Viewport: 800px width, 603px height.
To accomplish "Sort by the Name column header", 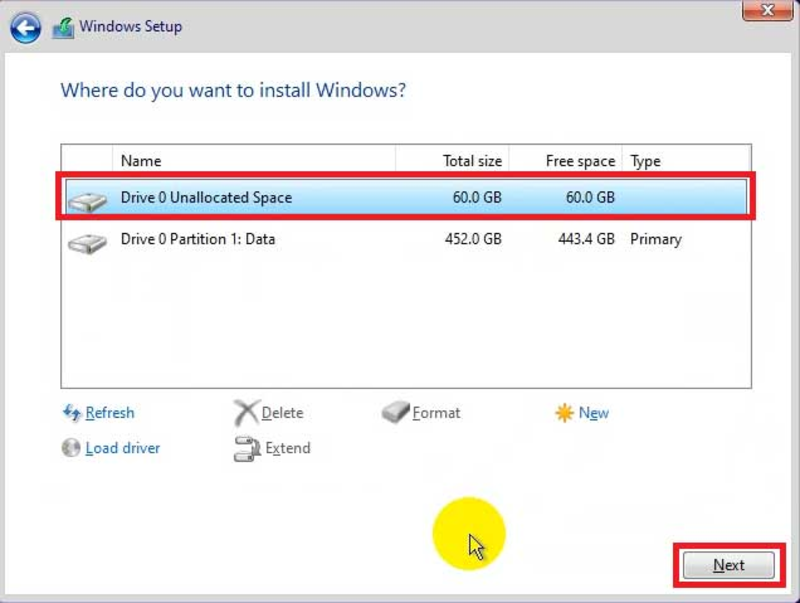I will pyautogui.click(x=254, y=161).
